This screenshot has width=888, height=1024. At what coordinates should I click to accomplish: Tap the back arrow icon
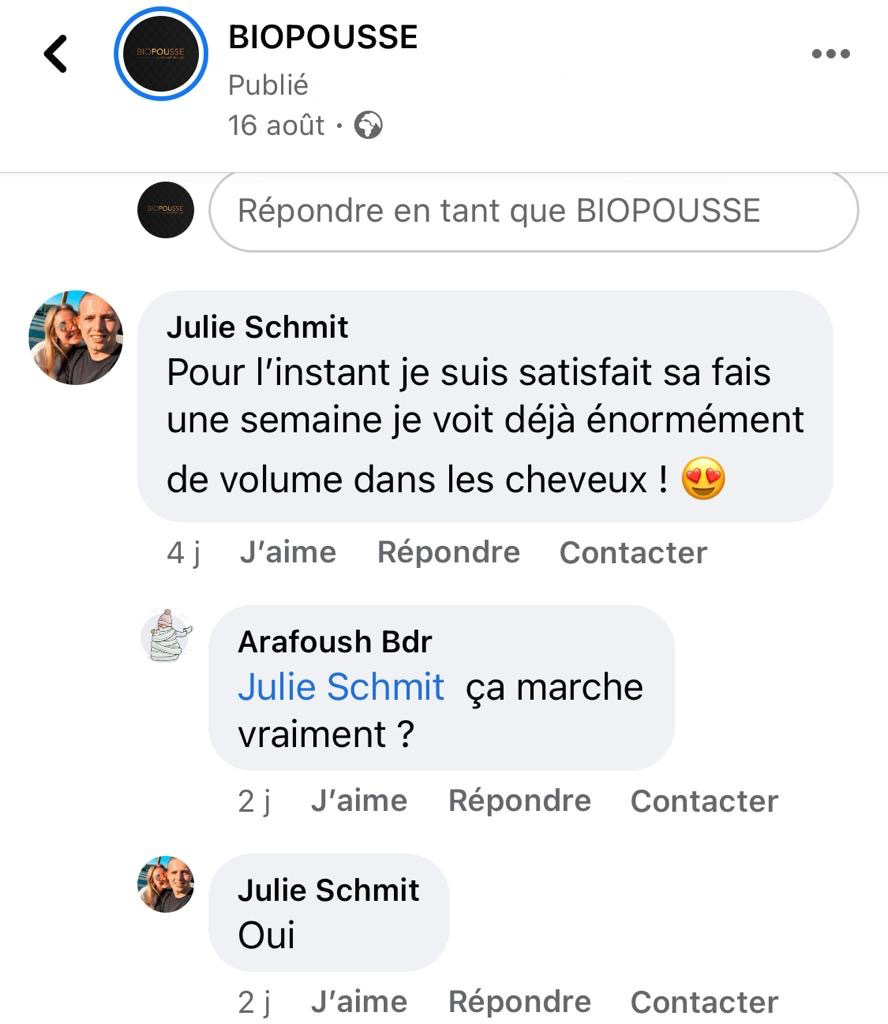[x=56, y=54]
